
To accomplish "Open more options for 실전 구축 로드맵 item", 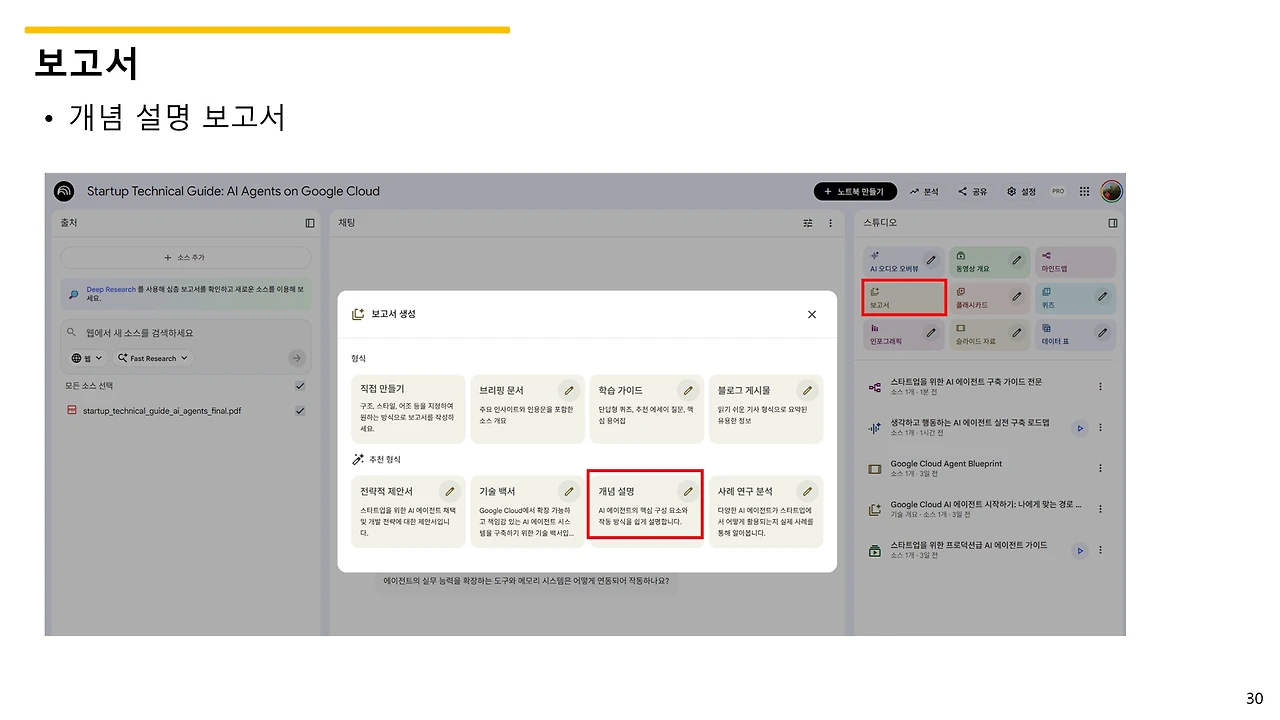I will (1101, 428).
